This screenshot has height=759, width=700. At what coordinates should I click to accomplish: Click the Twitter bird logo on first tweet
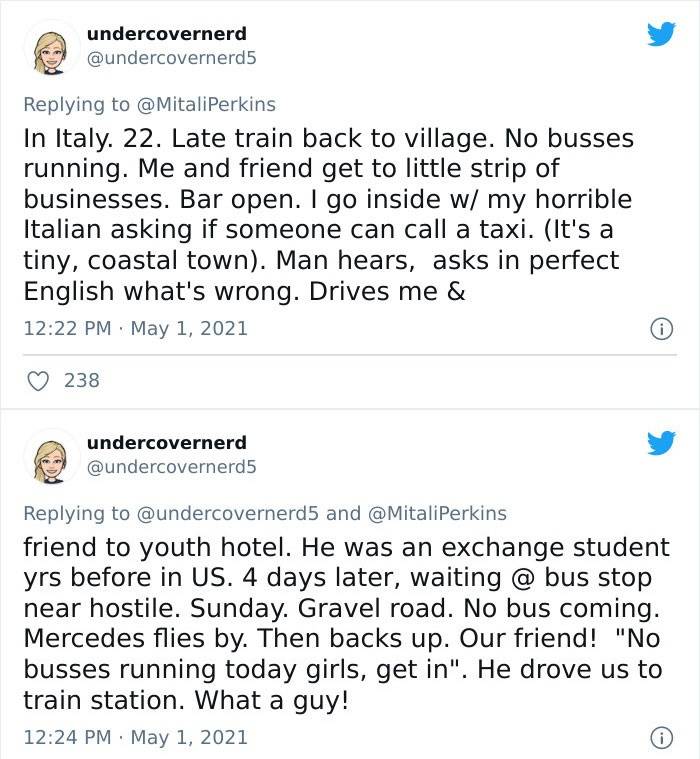point(661,34)
